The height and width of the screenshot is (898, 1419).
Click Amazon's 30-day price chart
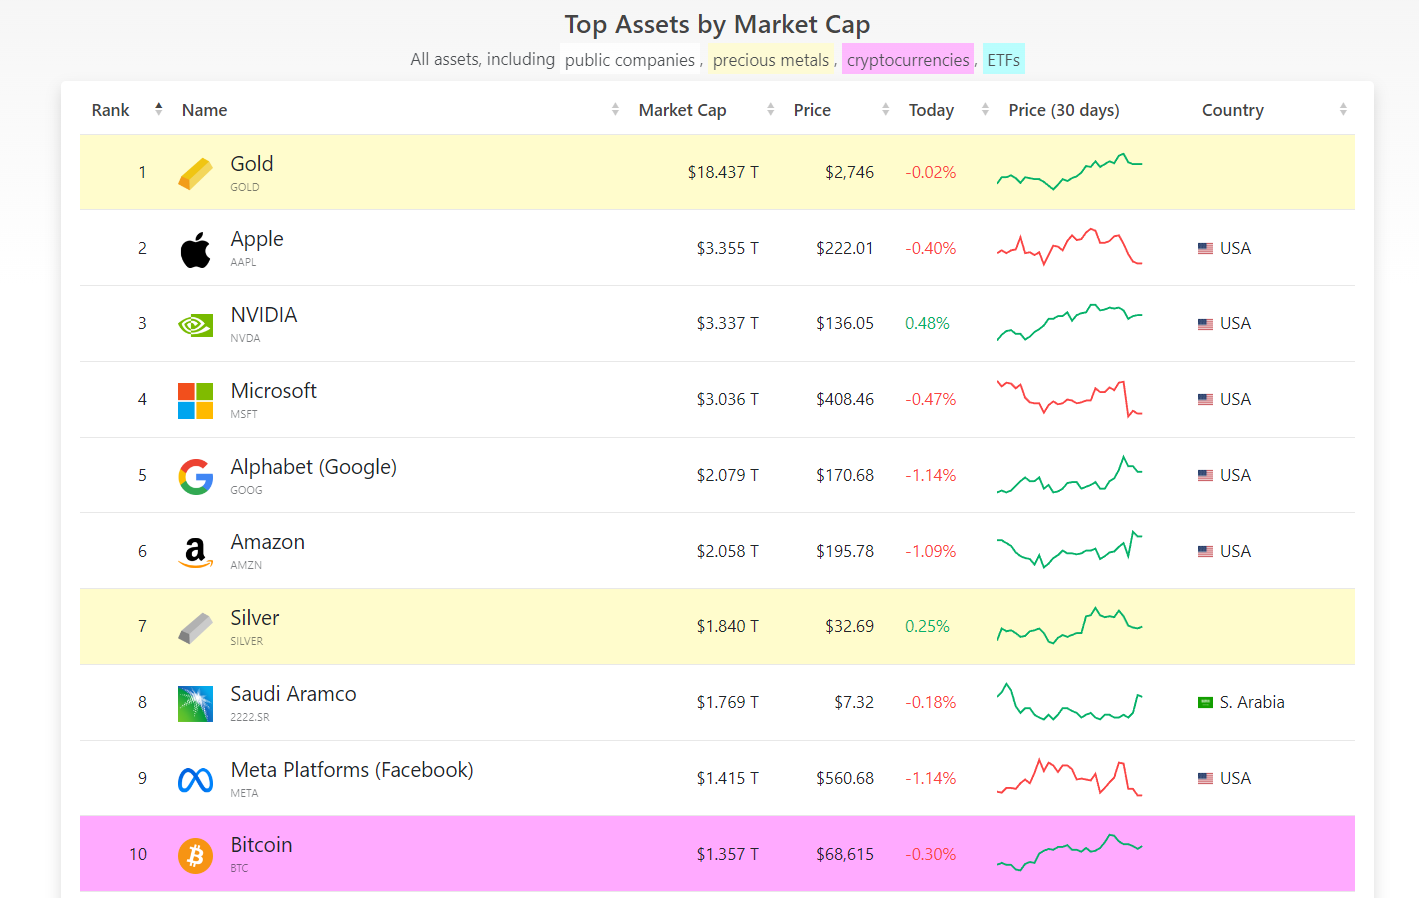coord(1070,551)
